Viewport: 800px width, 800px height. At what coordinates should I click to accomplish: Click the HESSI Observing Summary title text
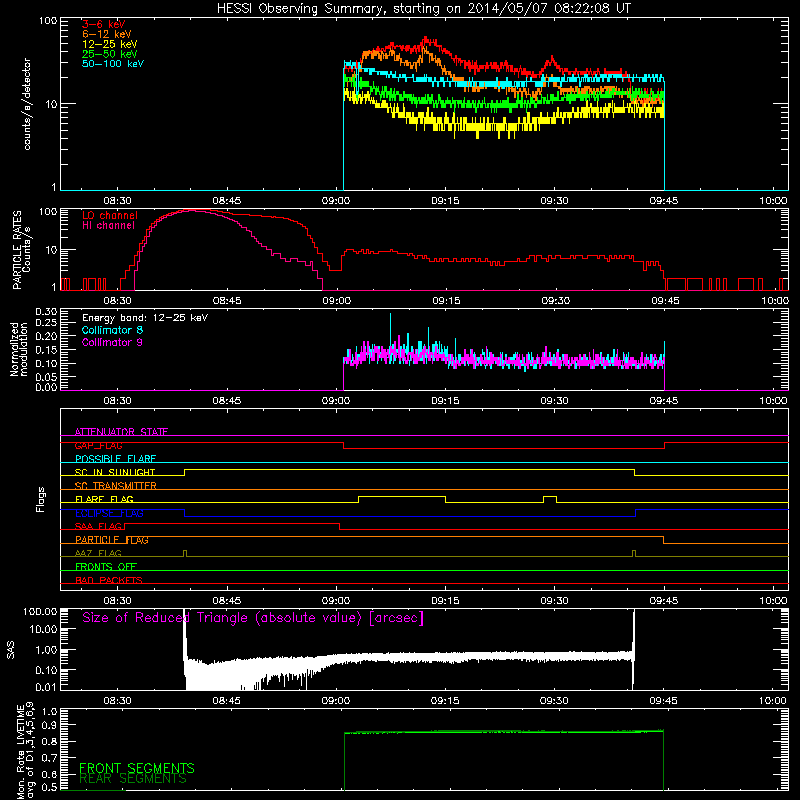(424, 9)
